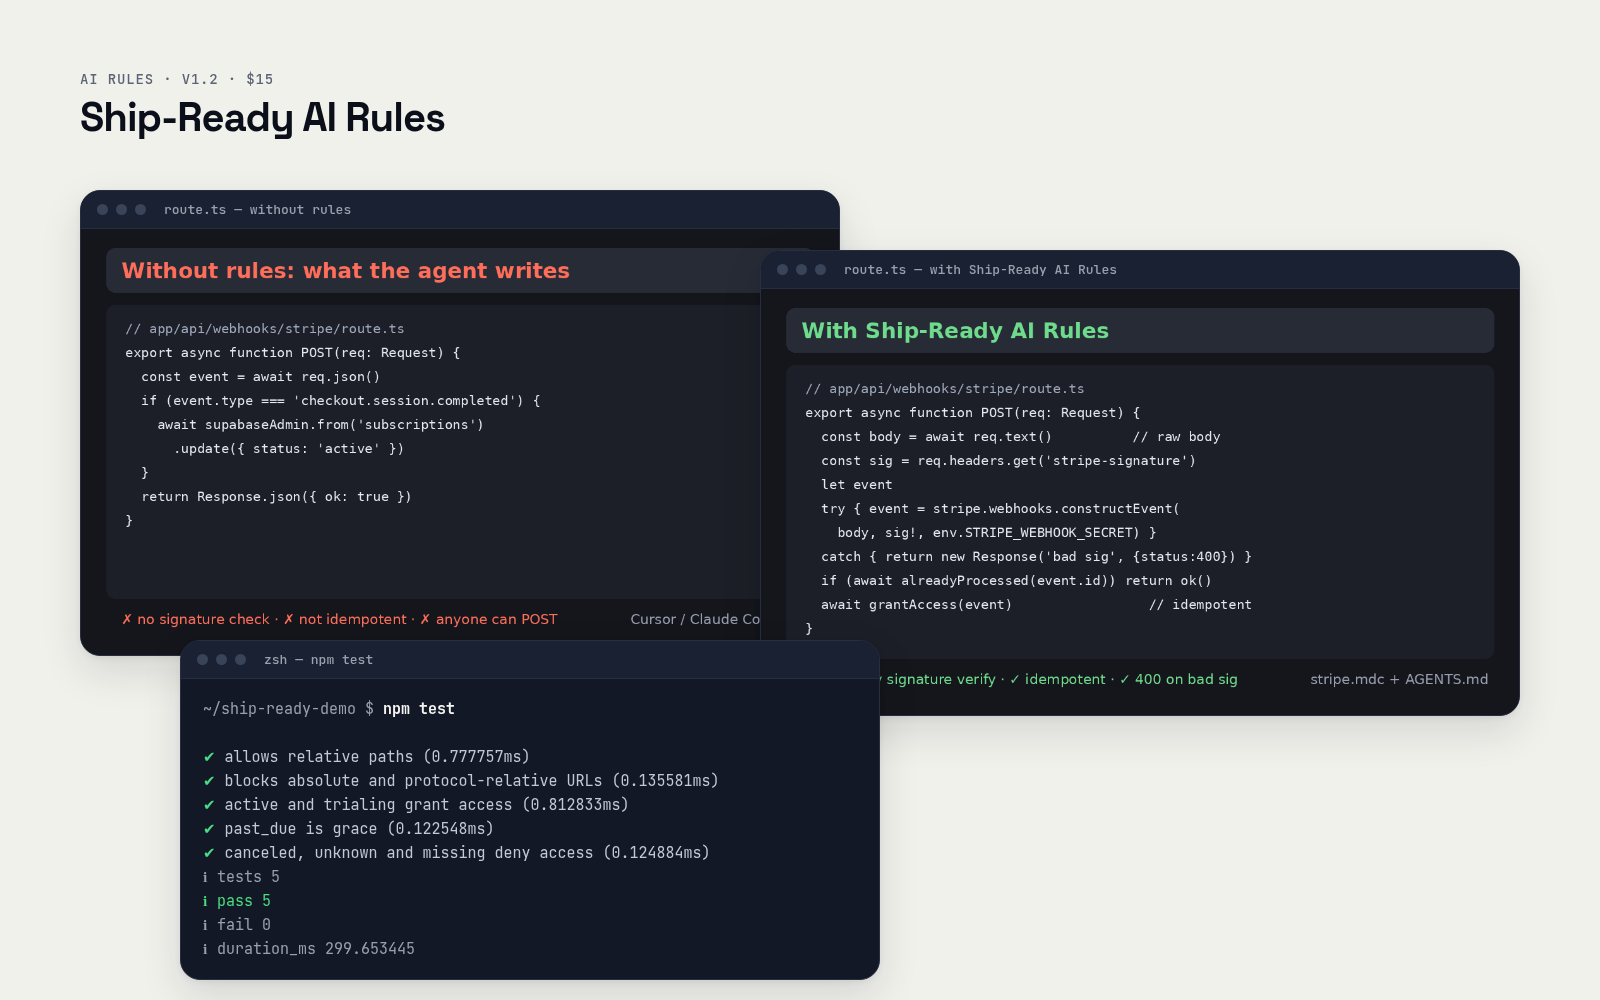
Task: Click the 'tests 5' summary line
Action: pyautogui.click(x=241, y=877)
